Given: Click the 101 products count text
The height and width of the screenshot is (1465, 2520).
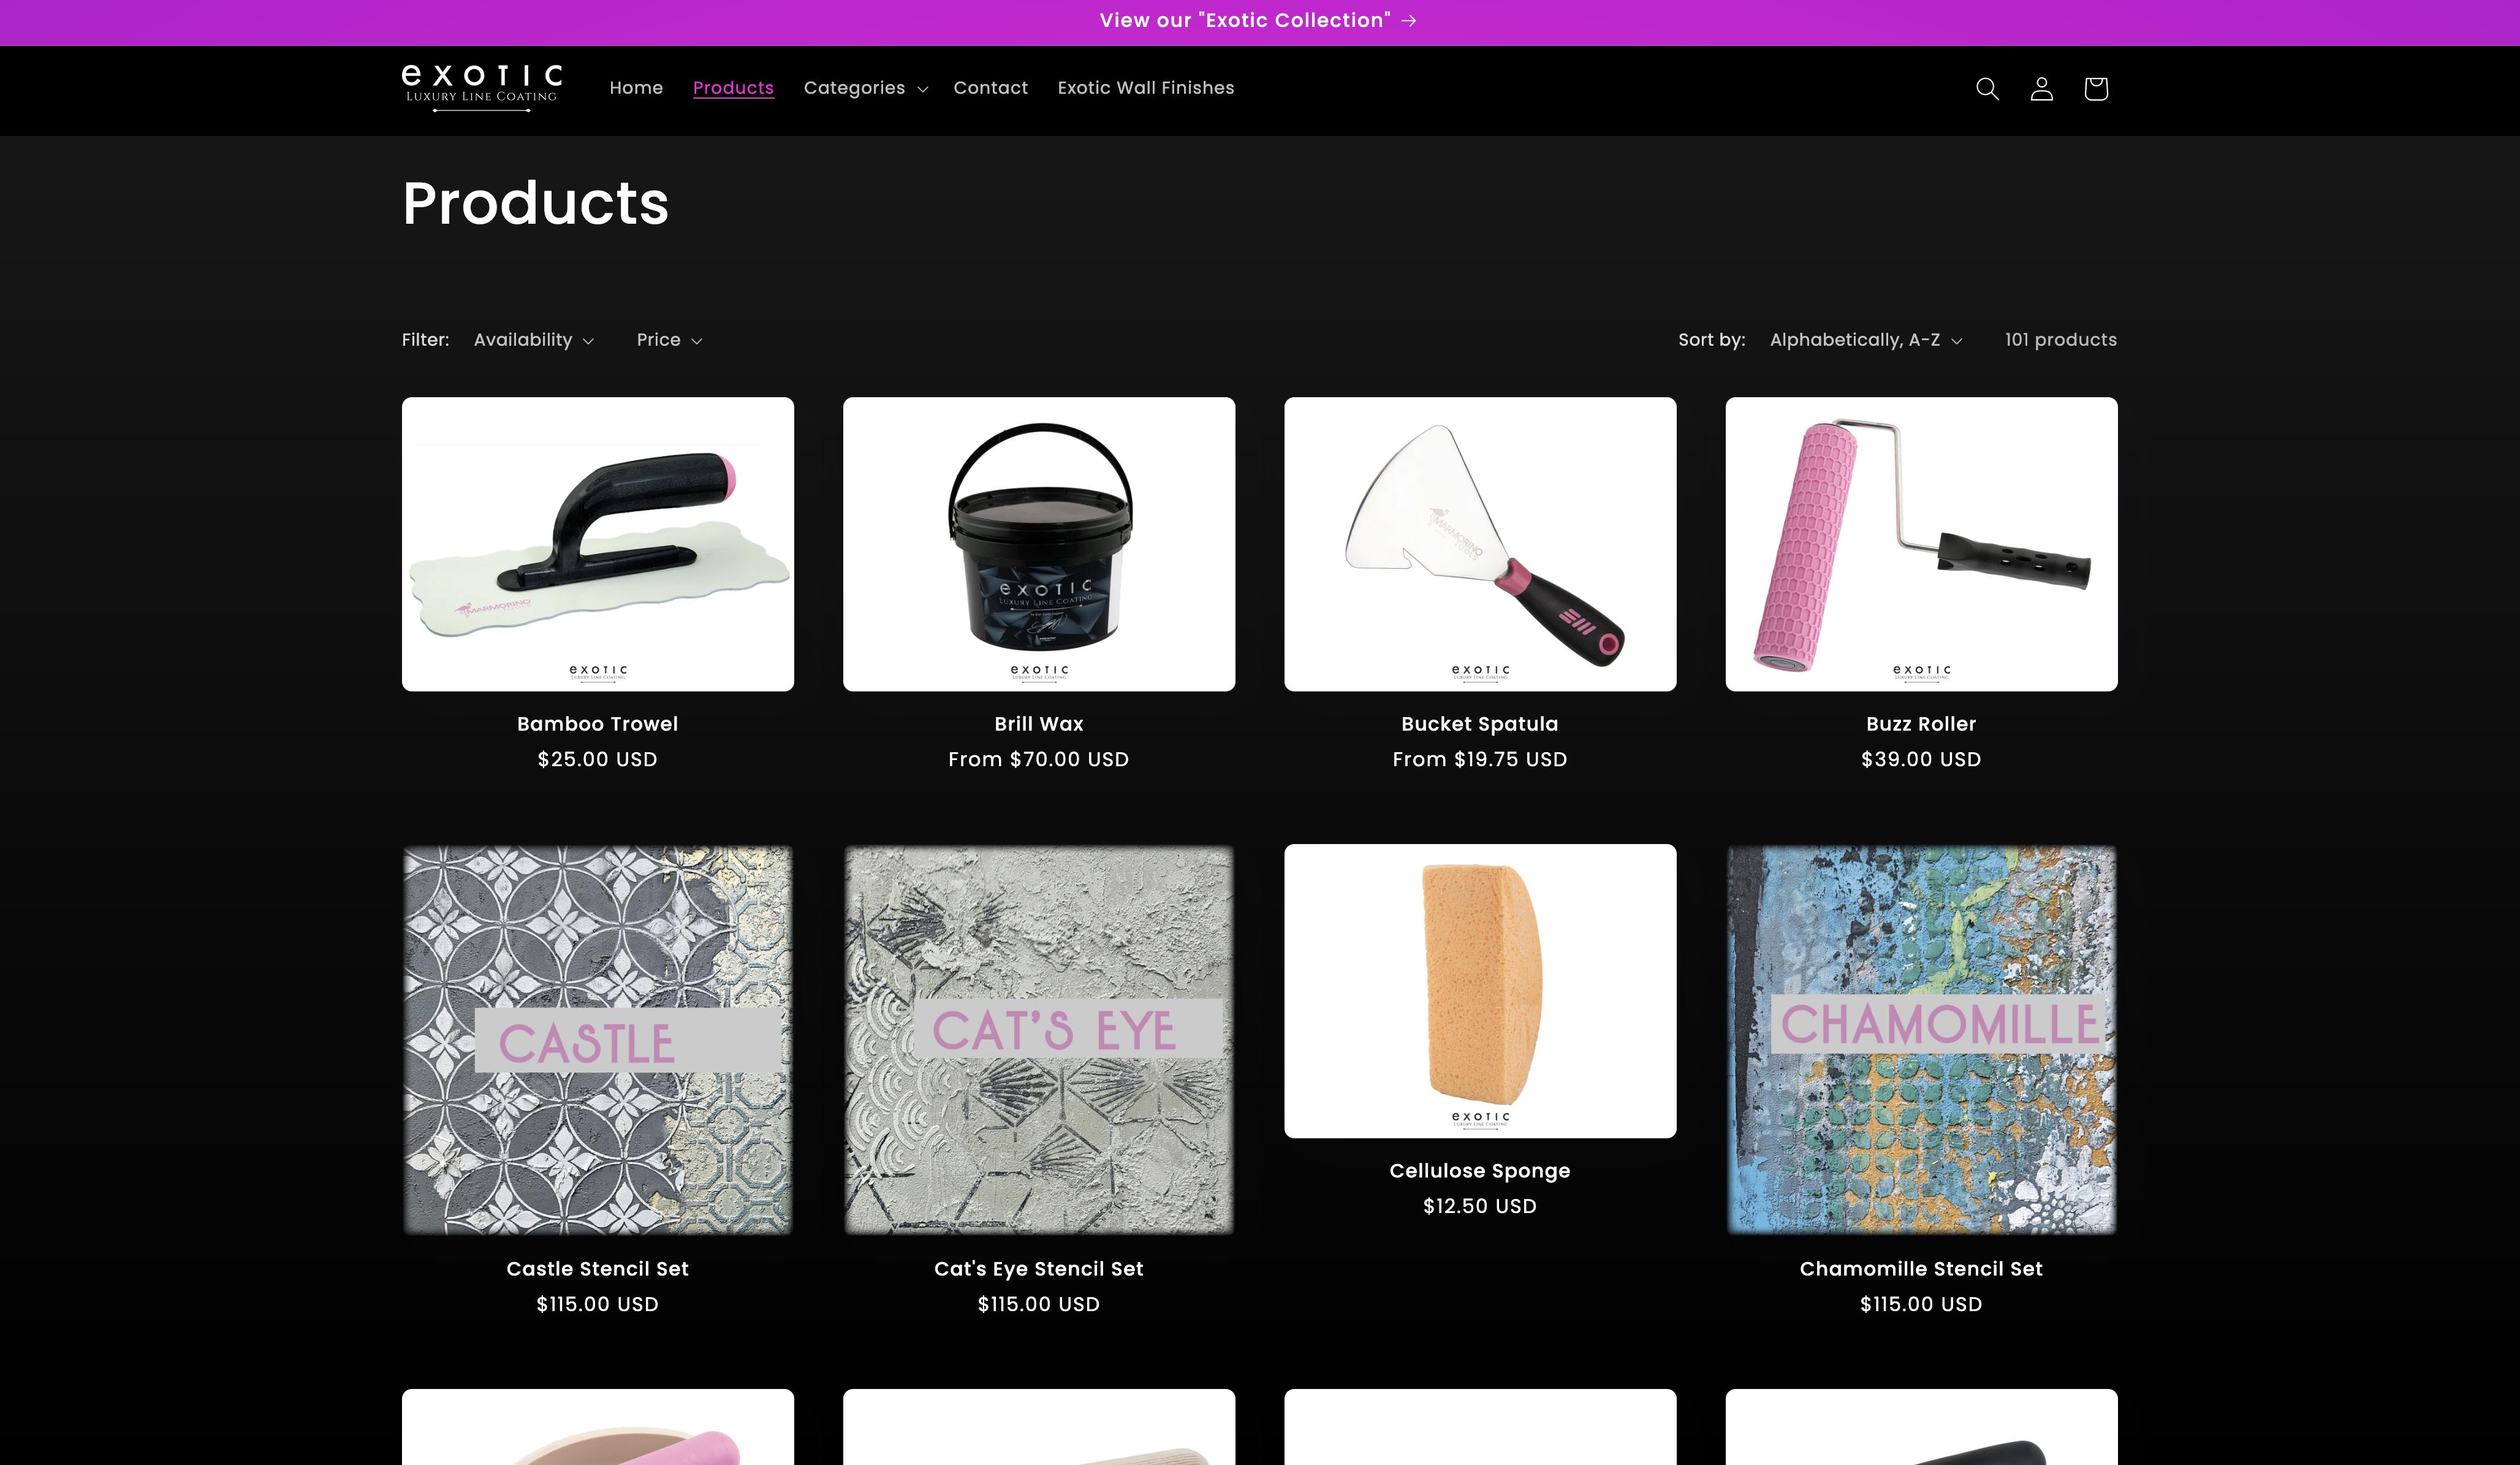Looking at the screenshot, I should [x=2060, y=340].
